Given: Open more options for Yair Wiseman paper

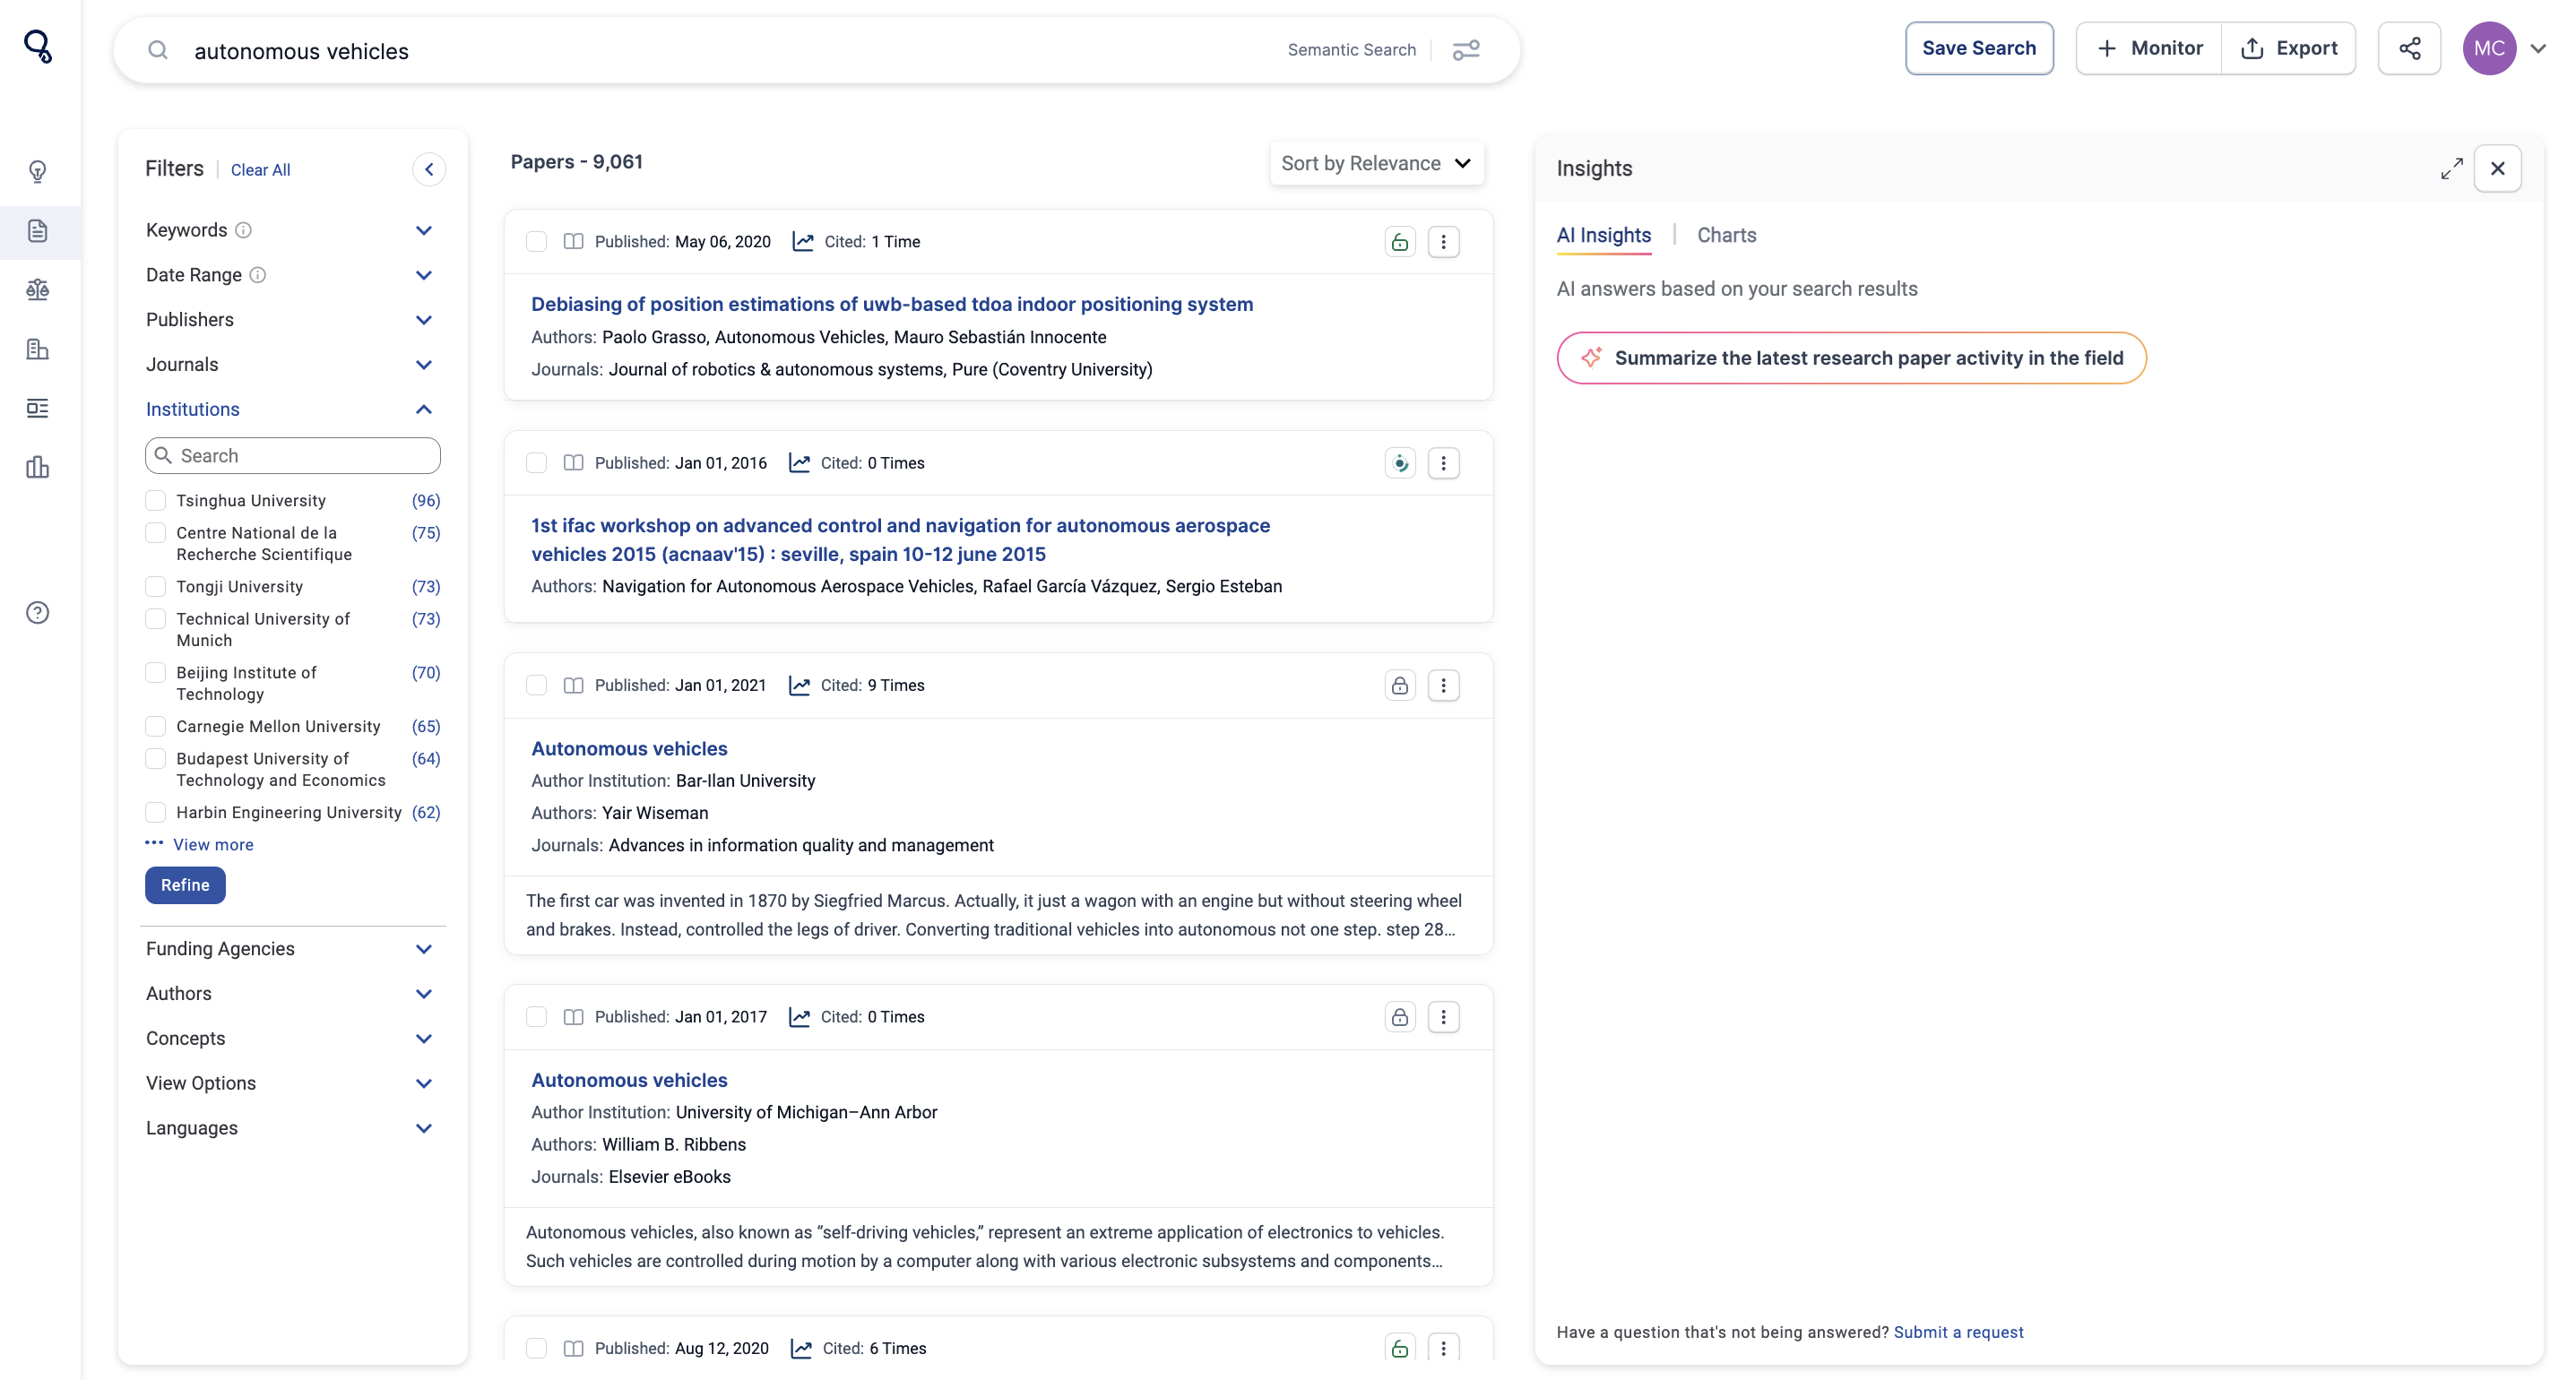Looking at the screenshot, I should 1443,685.
